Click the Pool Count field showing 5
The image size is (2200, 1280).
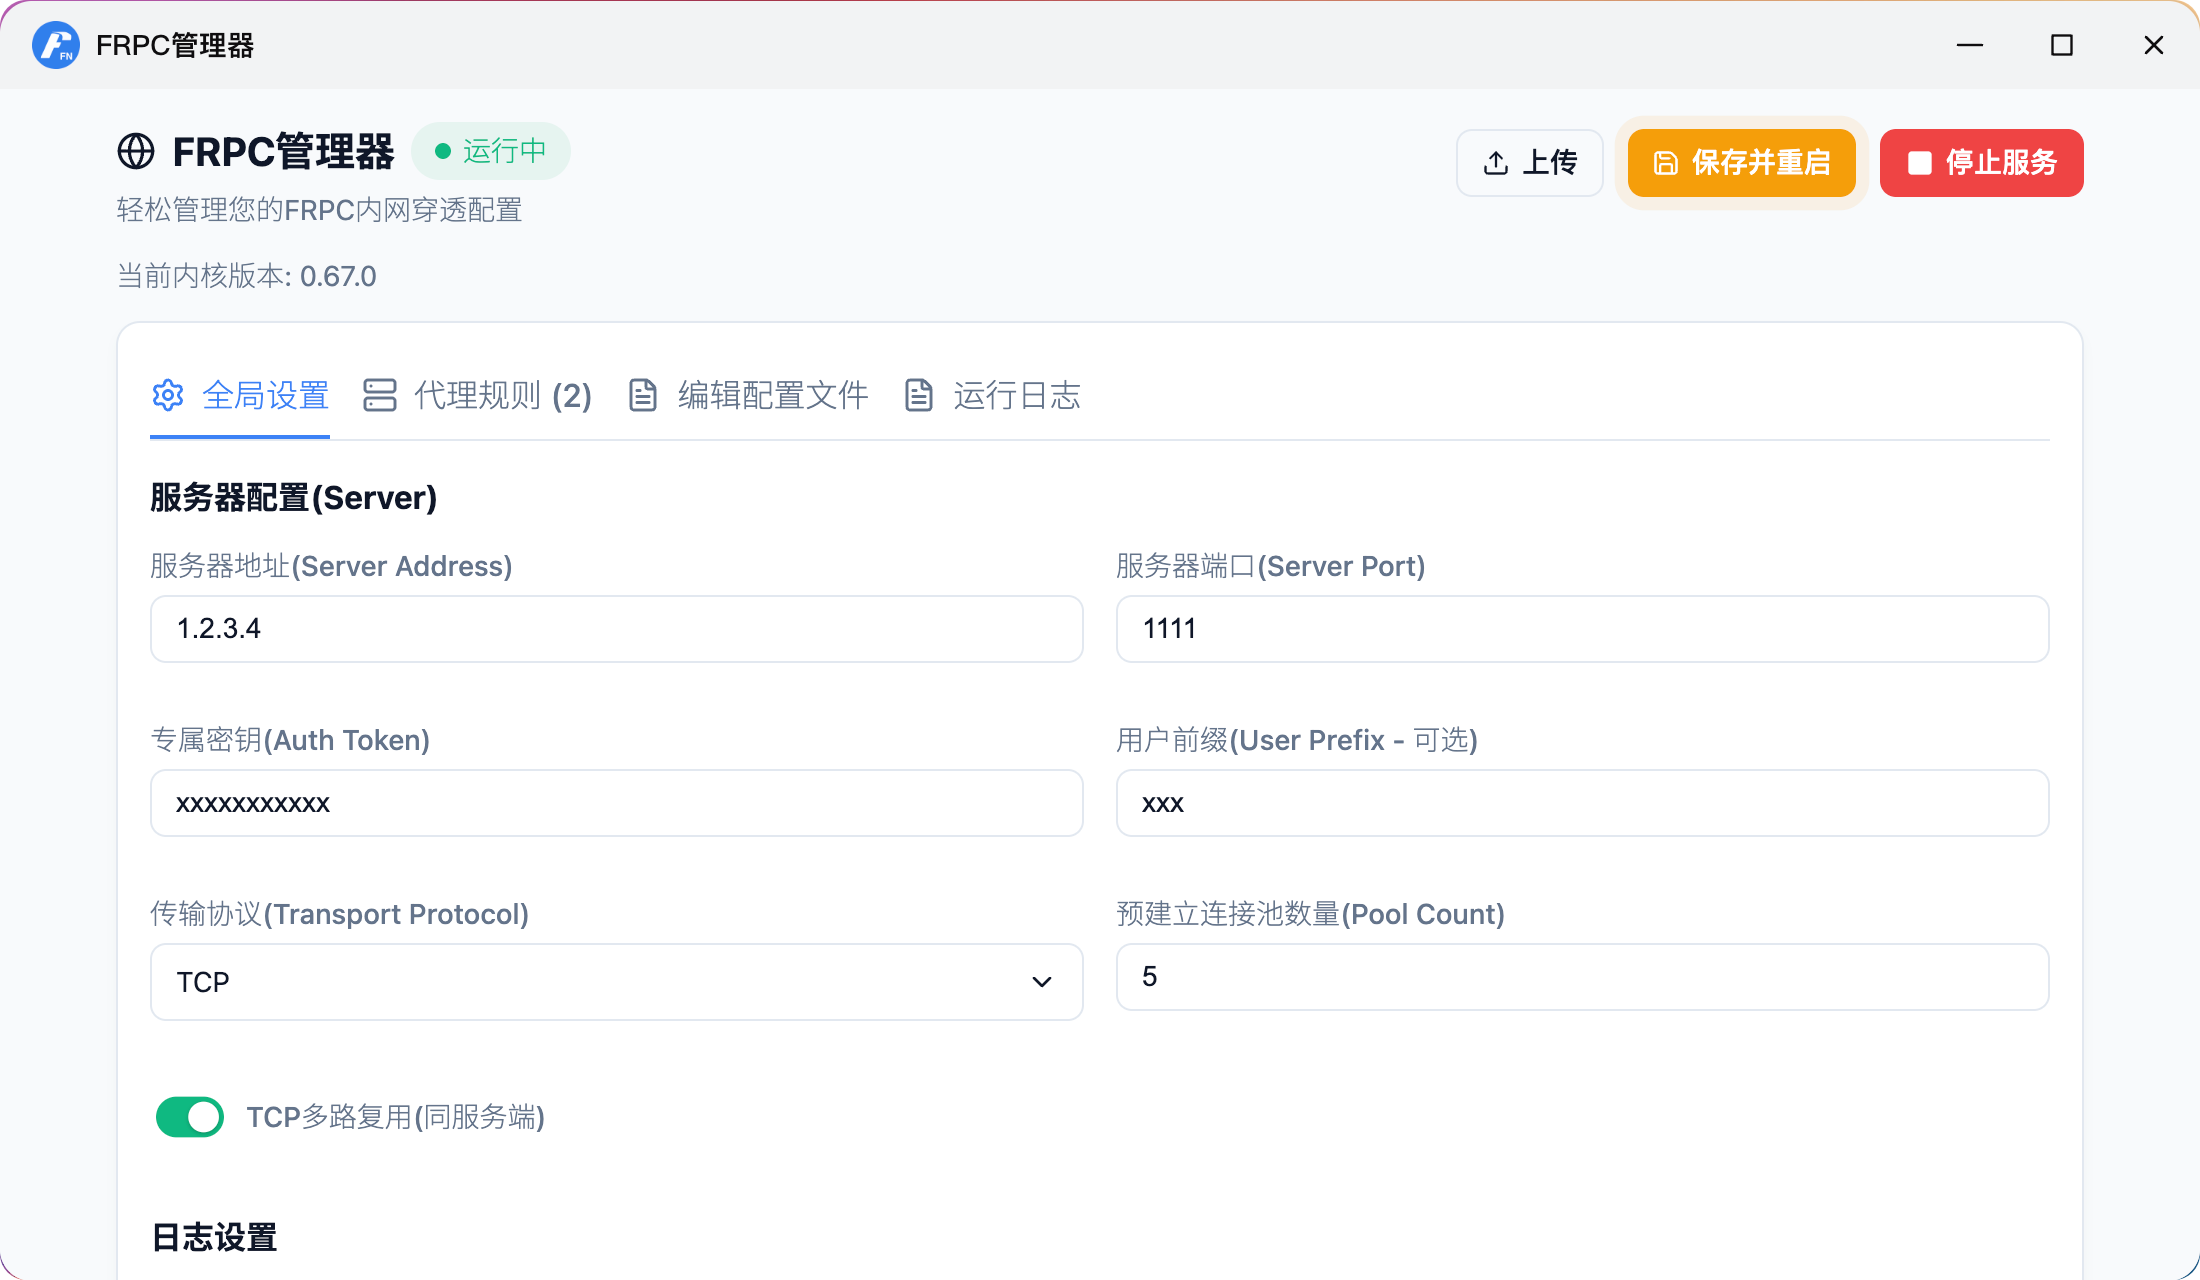click(x=1582, y=977)
